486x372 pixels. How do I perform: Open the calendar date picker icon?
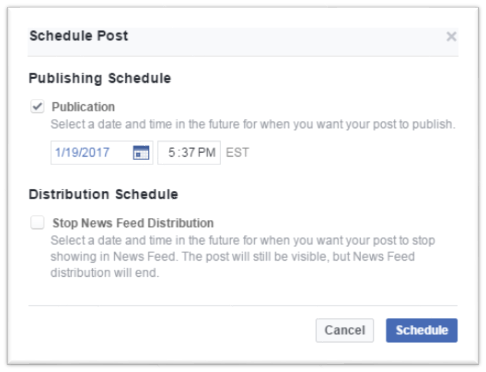point(141,153)
